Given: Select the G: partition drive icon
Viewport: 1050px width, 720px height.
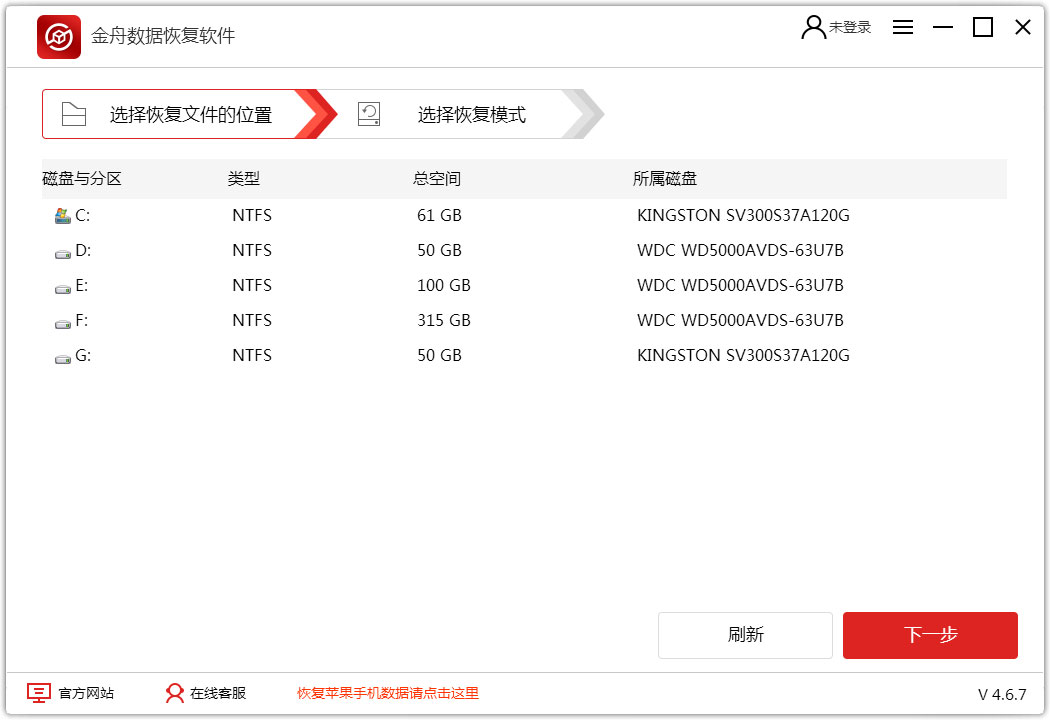Looking at the screenshot, I should (x=62, y=356).
